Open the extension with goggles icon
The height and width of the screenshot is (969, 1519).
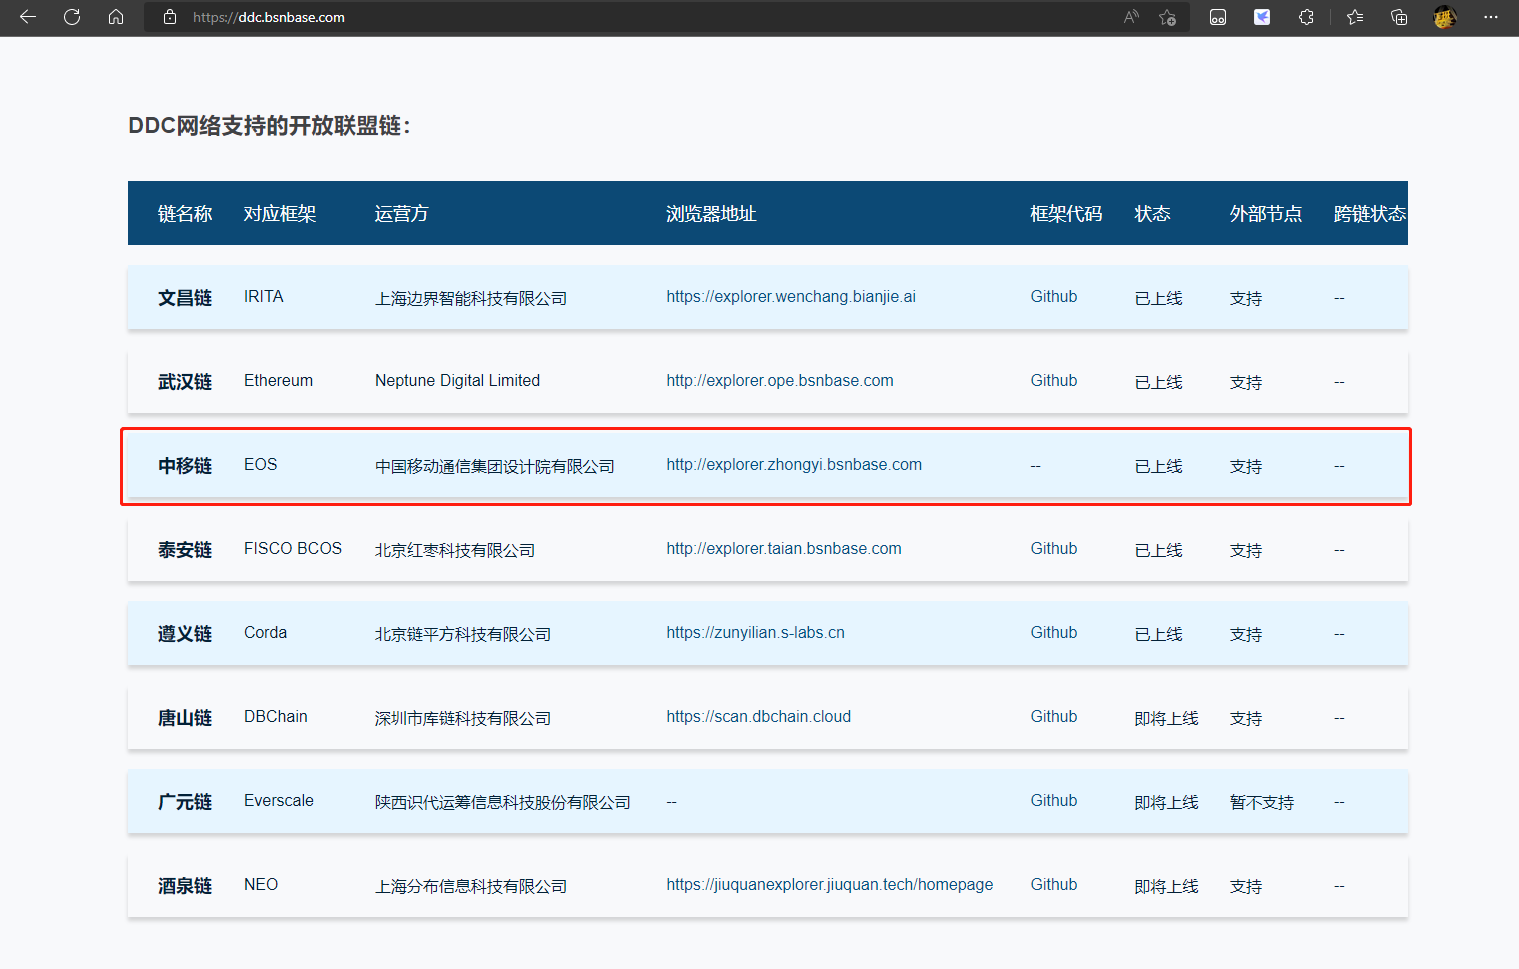point(1218,17)
